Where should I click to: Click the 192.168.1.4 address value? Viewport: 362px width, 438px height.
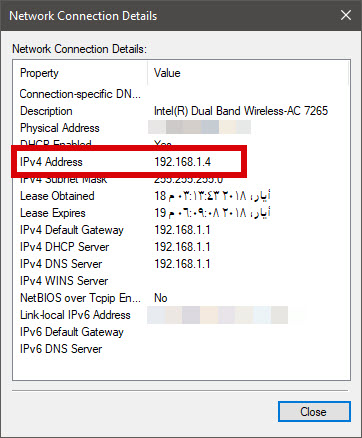[x=183, y=162]
